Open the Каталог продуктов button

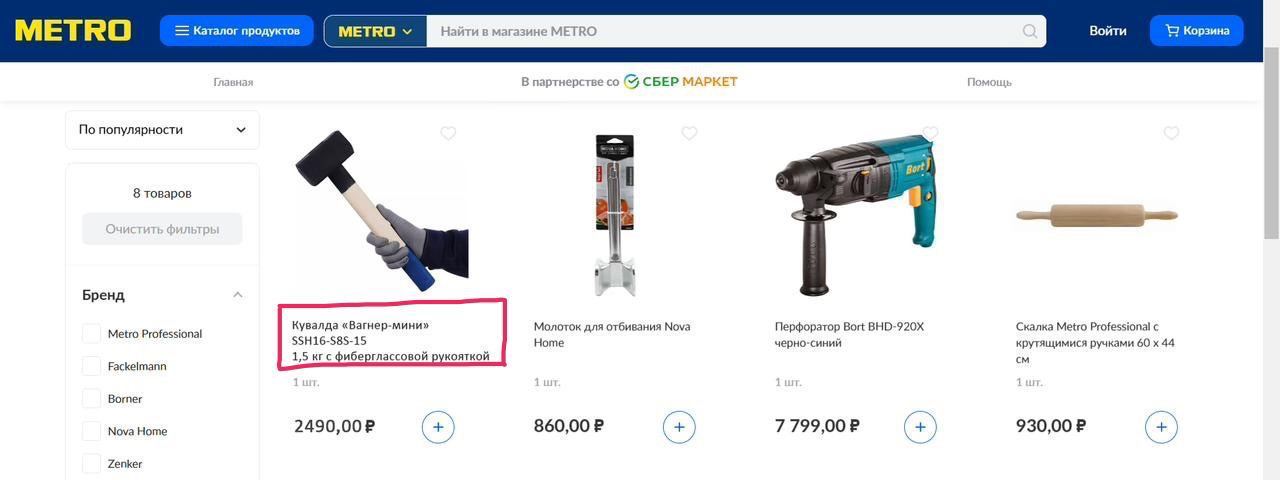(x=237, y=31)
